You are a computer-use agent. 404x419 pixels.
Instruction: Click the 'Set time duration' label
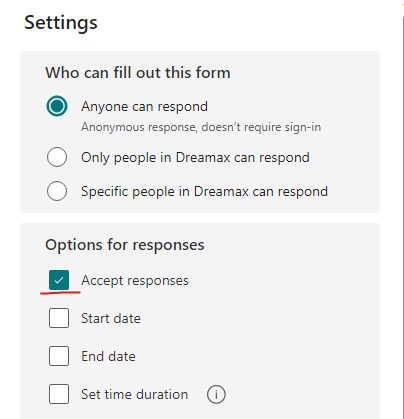[x=134, y=394]
